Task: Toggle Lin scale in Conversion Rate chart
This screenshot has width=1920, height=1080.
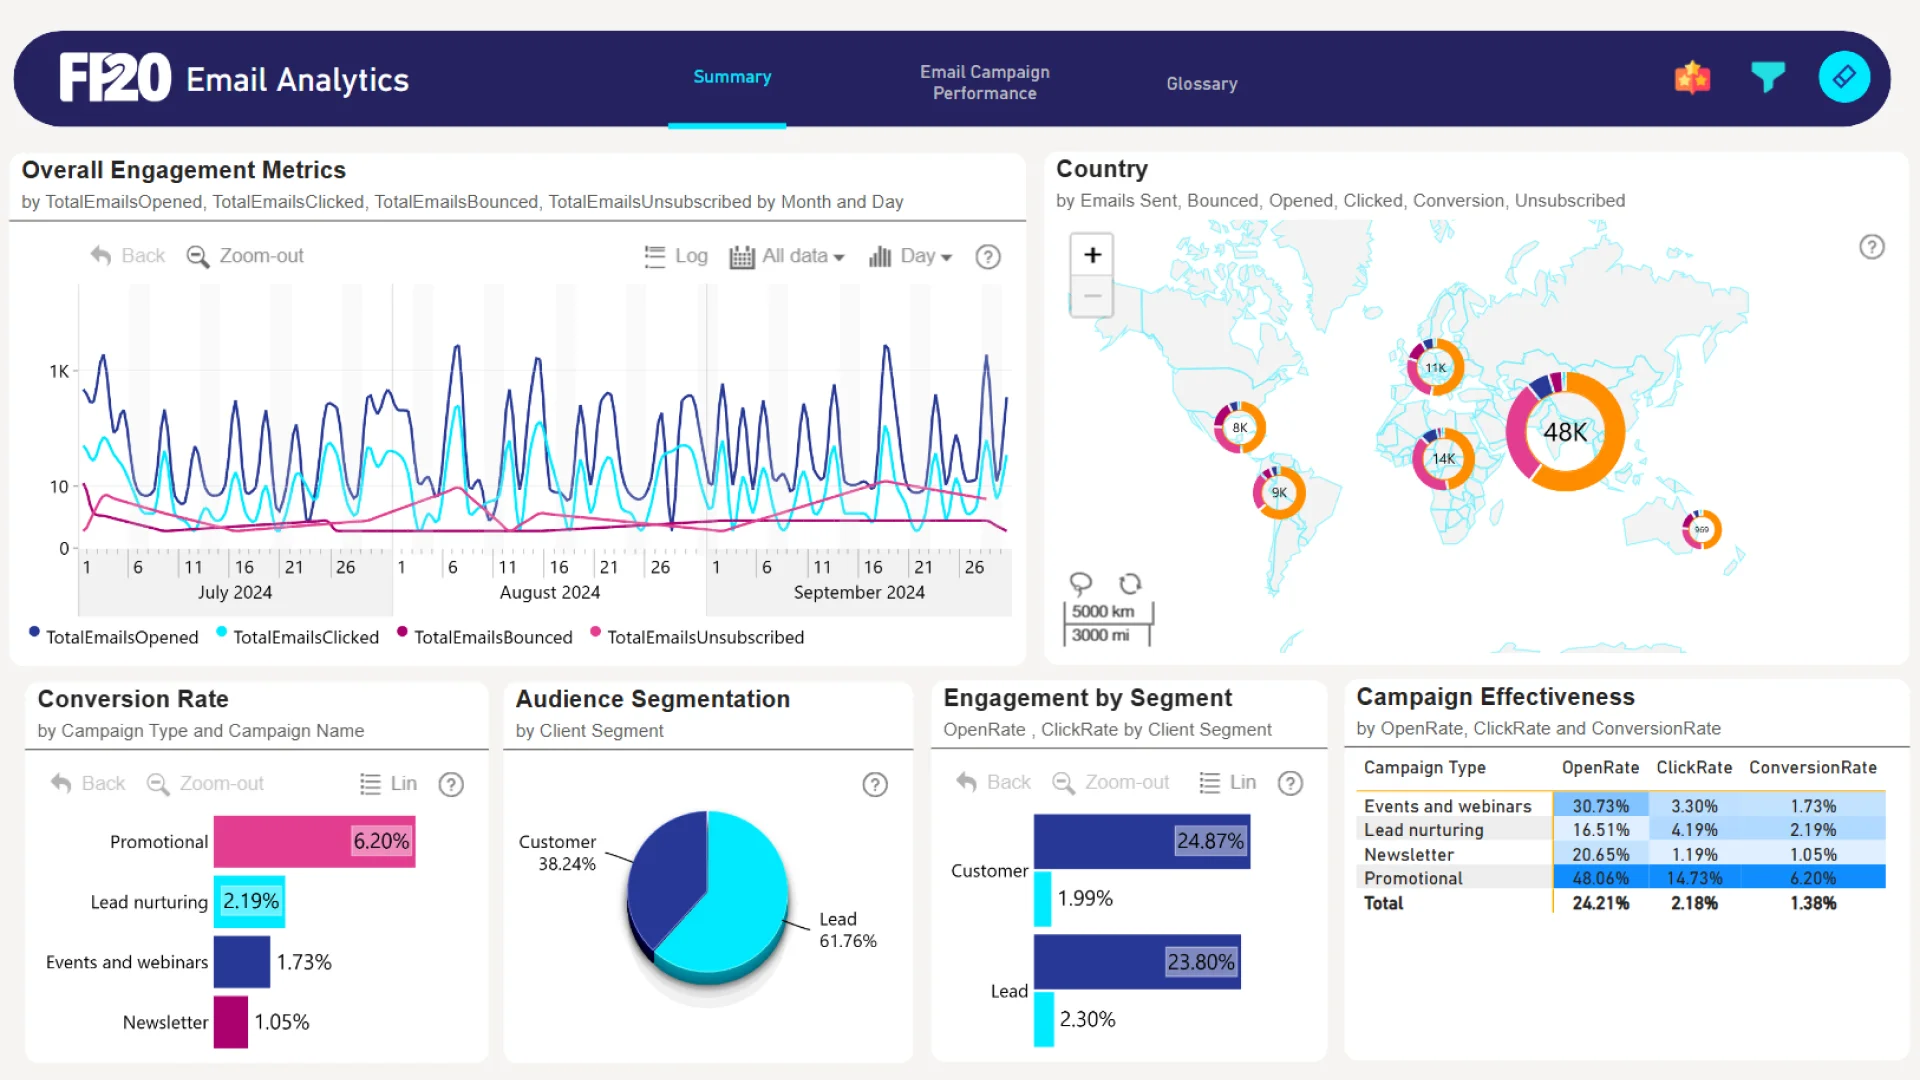Action: click(389, 784)
